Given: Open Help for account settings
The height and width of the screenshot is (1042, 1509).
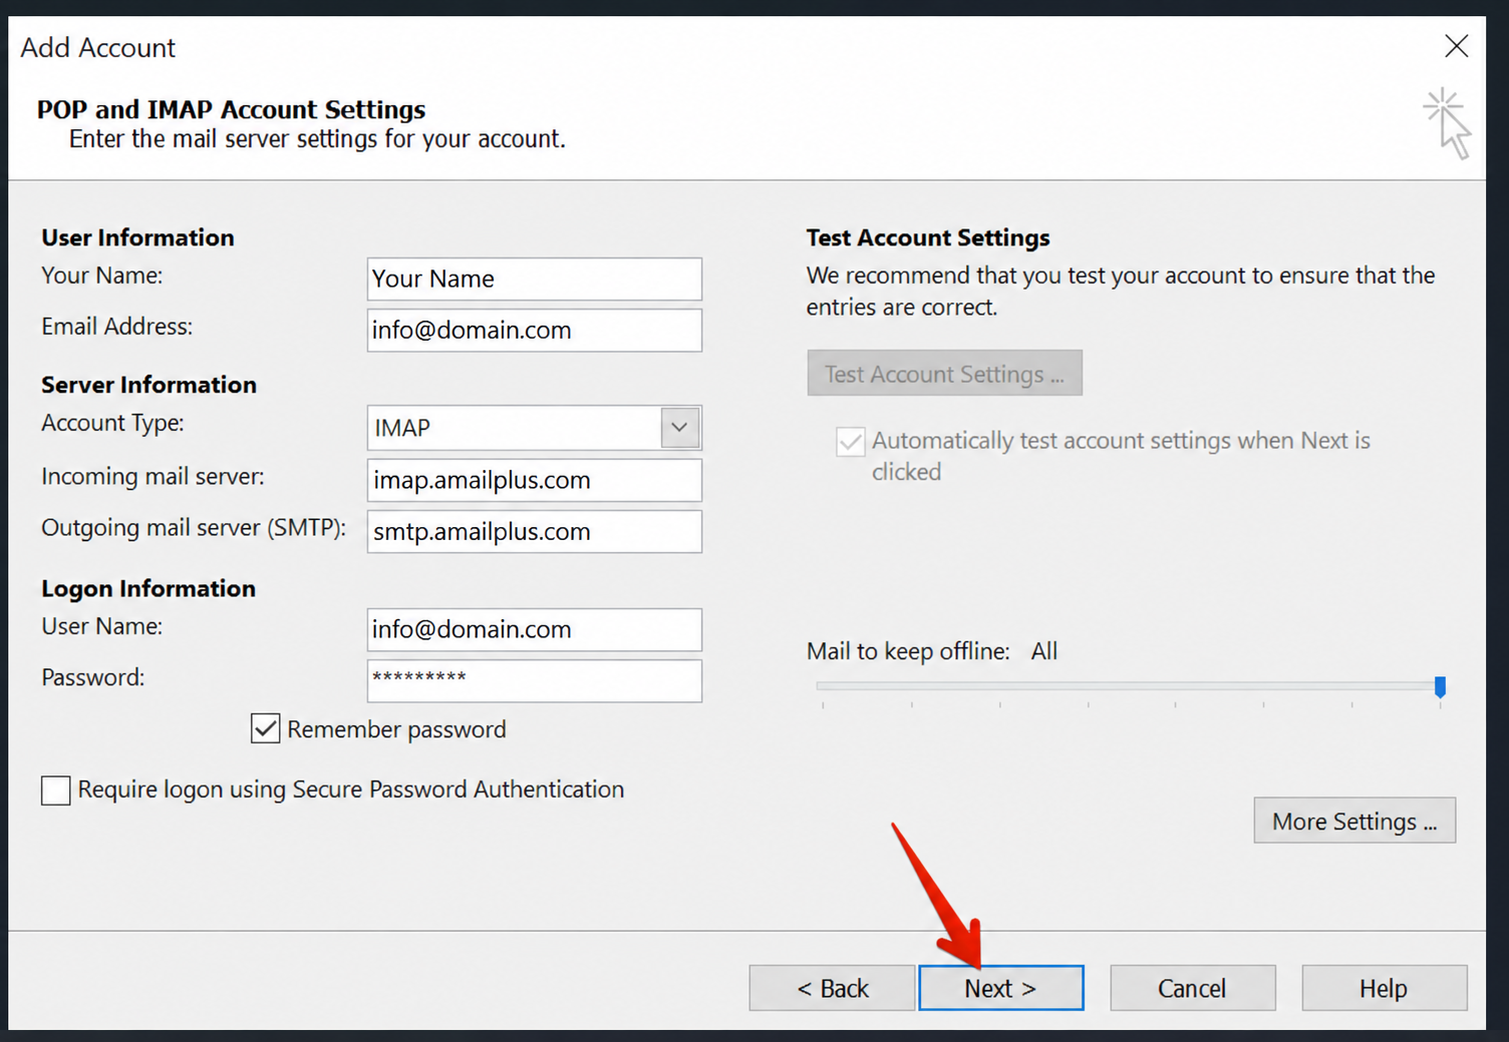Looking at the screenshot, I should click(1384, 988).
